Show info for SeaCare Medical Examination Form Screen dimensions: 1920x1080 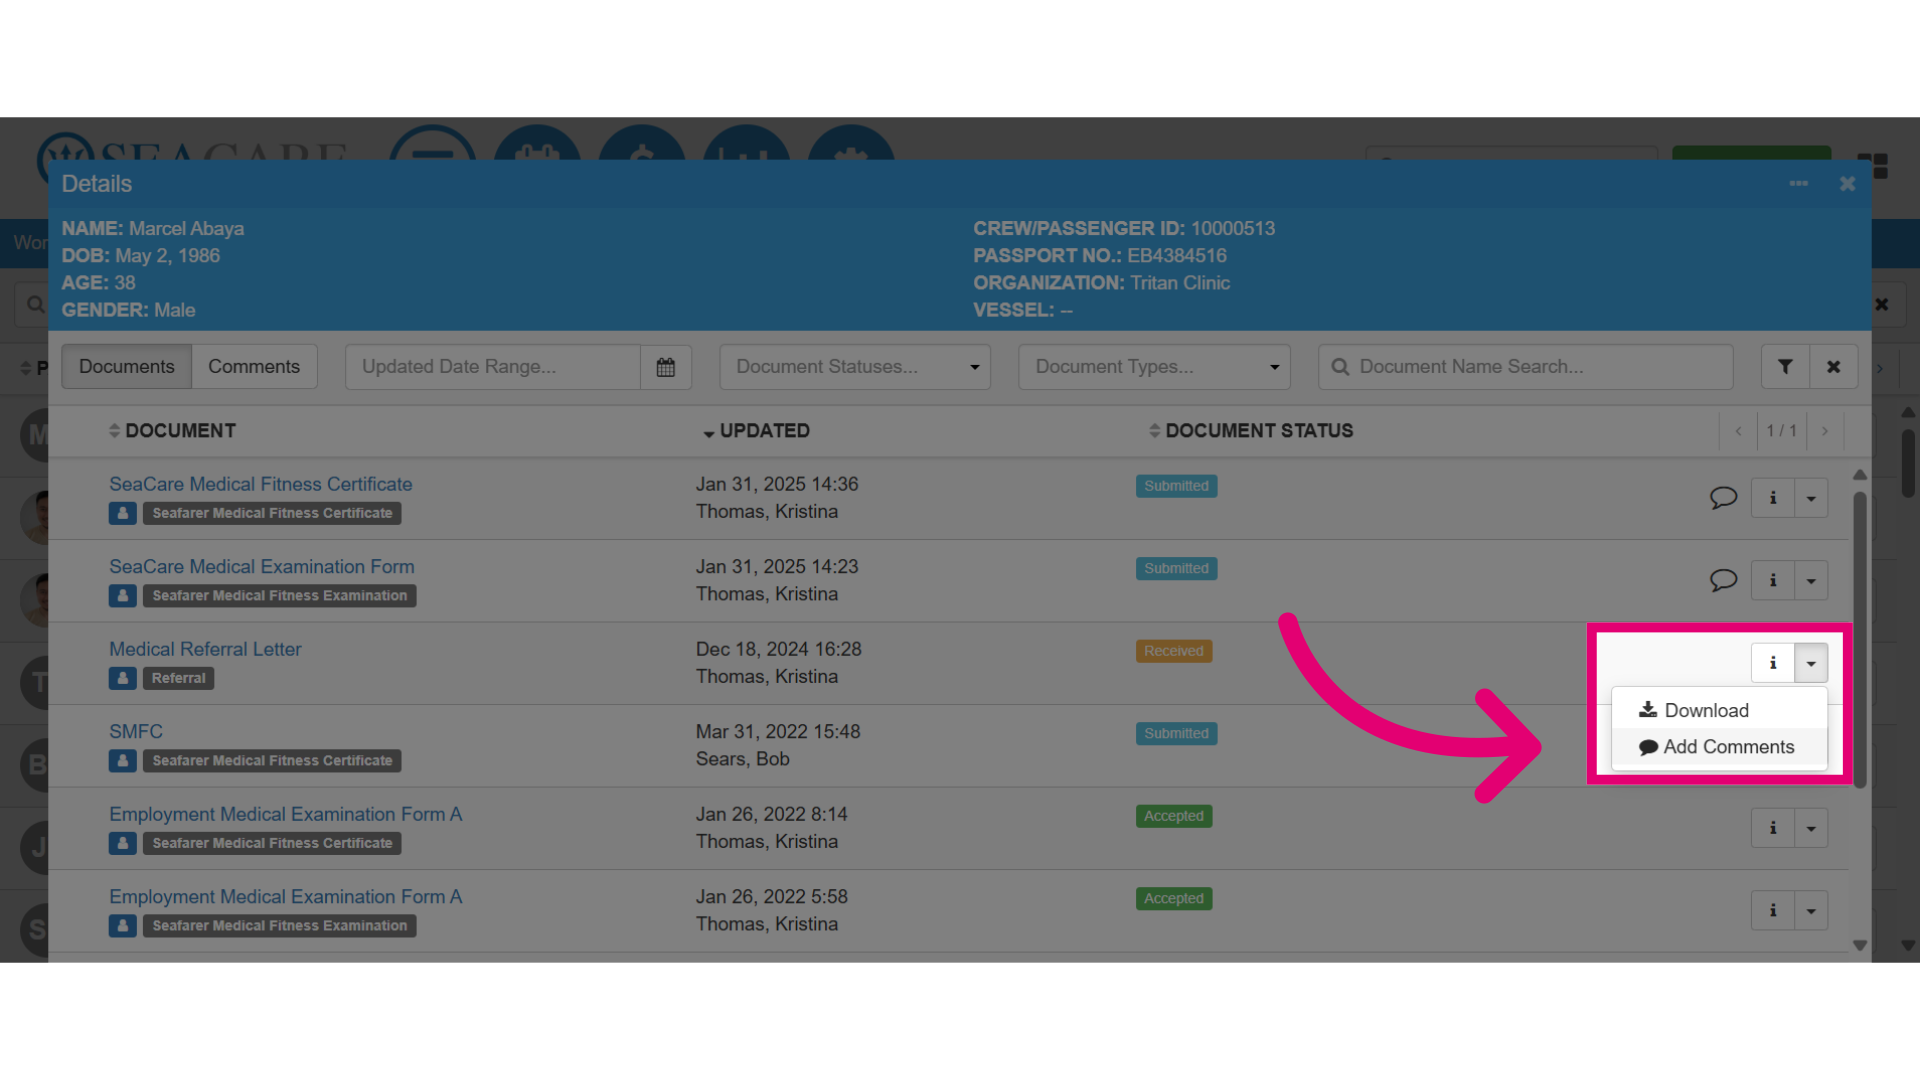tap(1773, 581)
